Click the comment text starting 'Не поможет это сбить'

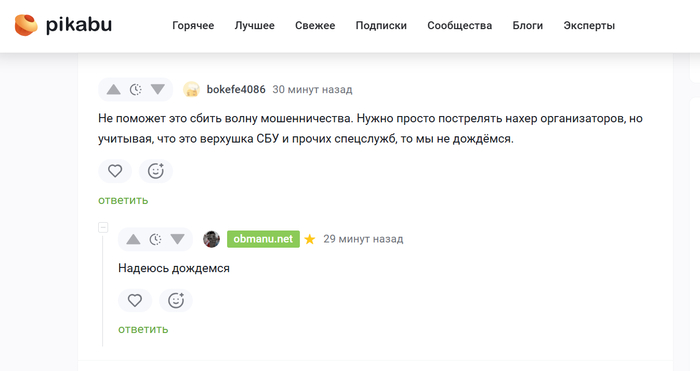click(371, 129)
